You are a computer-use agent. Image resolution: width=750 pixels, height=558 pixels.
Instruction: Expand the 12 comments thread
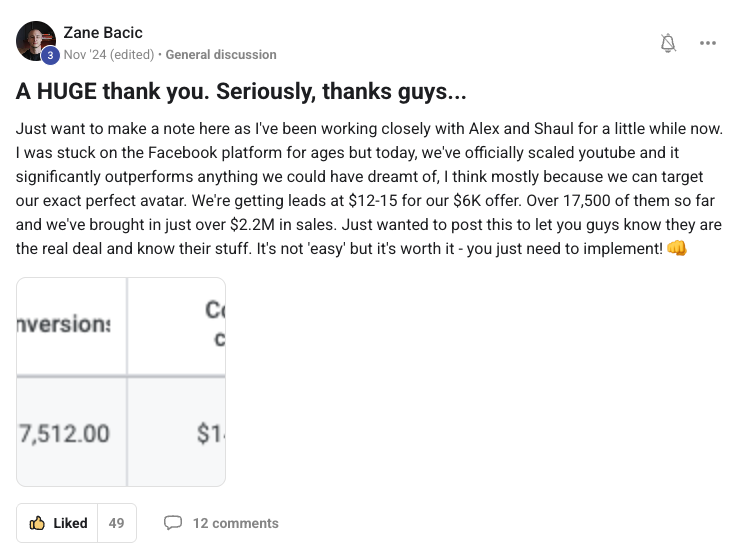click(235, 523)
